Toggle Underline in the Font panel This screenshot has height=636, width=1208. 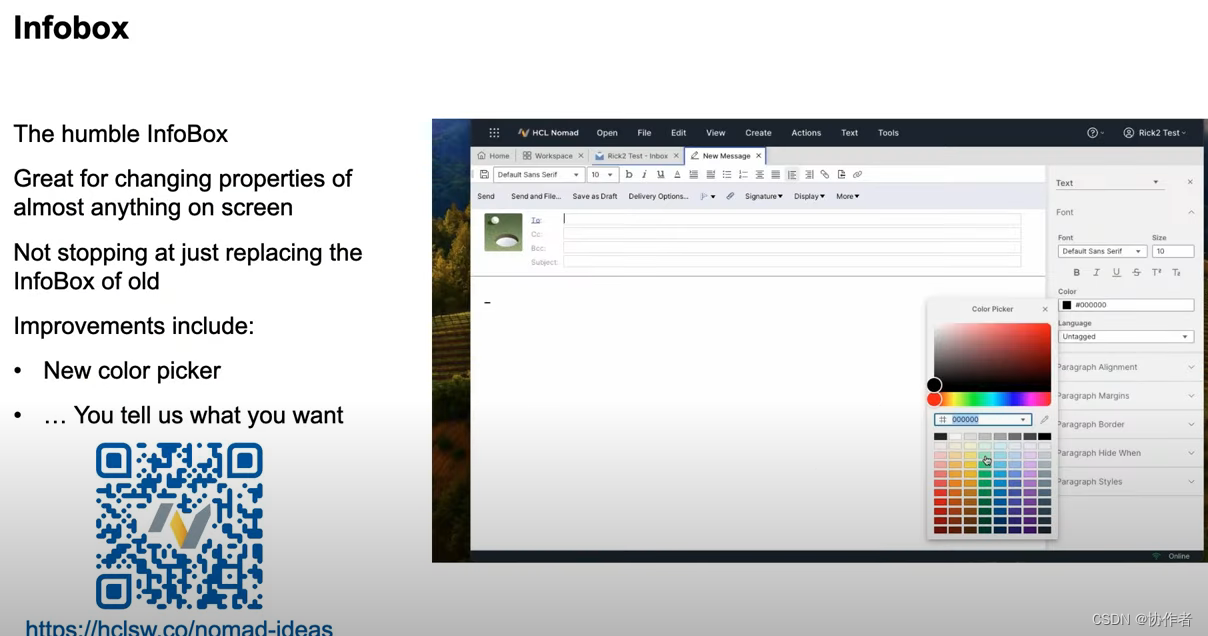pos(1116,272)
